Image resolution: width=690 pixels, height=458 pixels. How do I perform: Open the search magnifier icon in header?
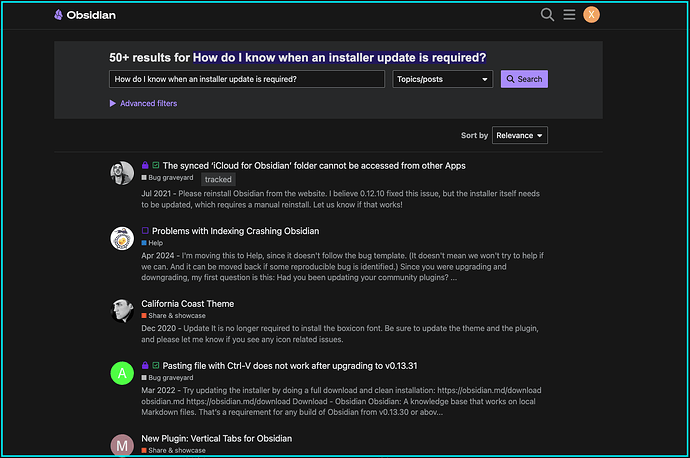(547, 15)
